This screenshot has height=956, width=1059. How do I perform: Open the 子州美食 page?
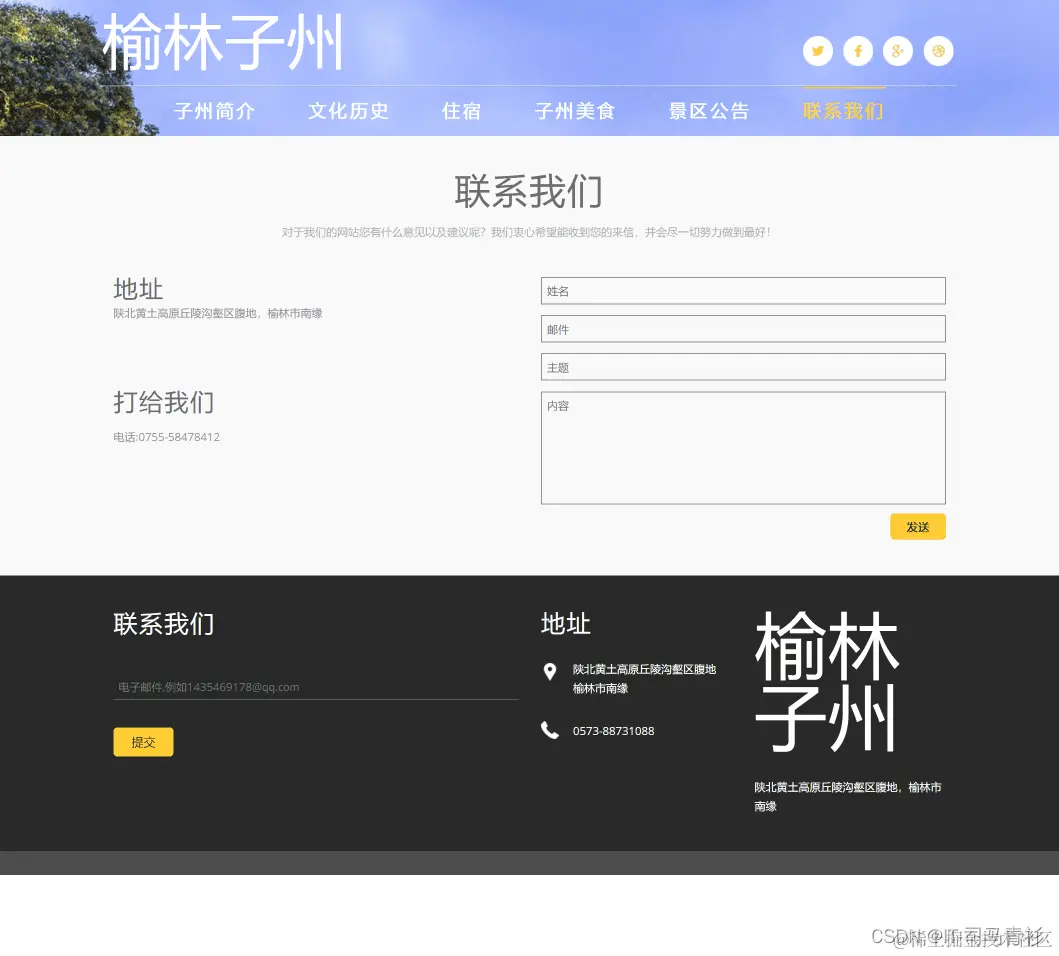coord(574,111)
